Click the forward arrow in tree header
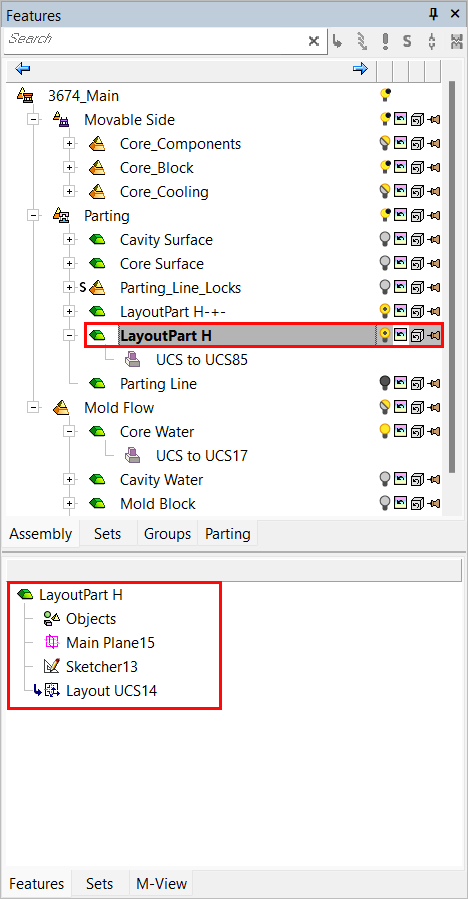The width and height of the screenshot is (468, 899). (x=360, y=69)
